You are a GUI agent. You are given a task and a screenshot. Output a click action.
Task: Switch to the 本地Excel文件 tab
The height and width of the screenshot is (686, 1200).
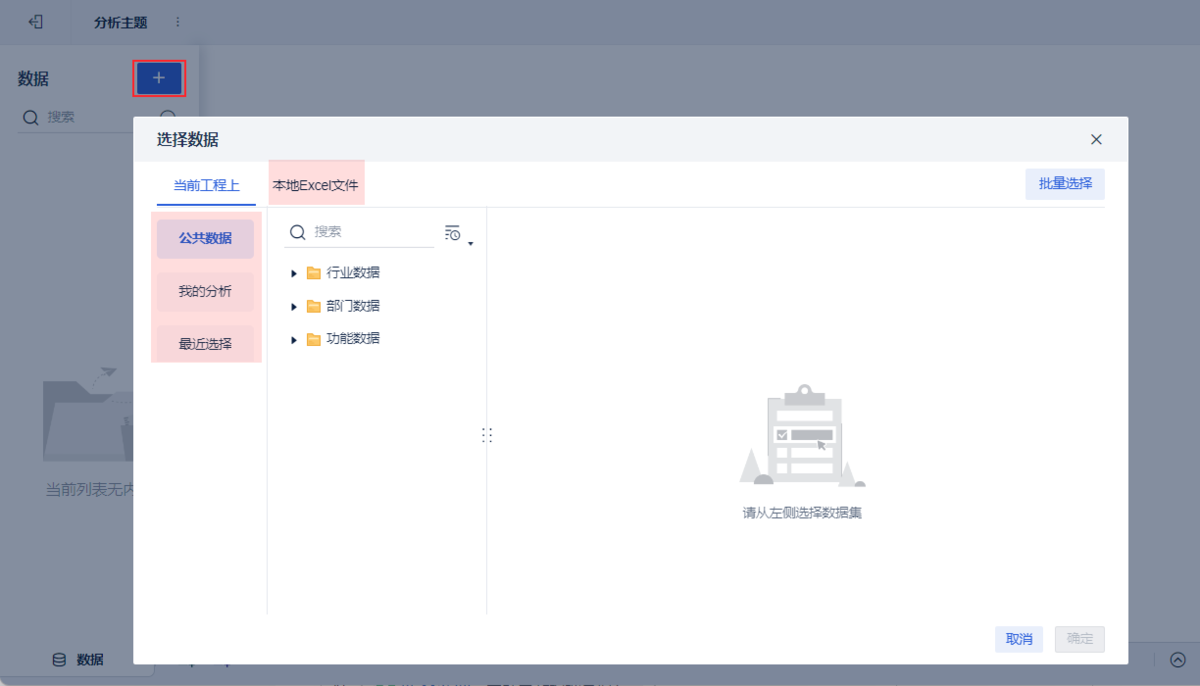316,185
